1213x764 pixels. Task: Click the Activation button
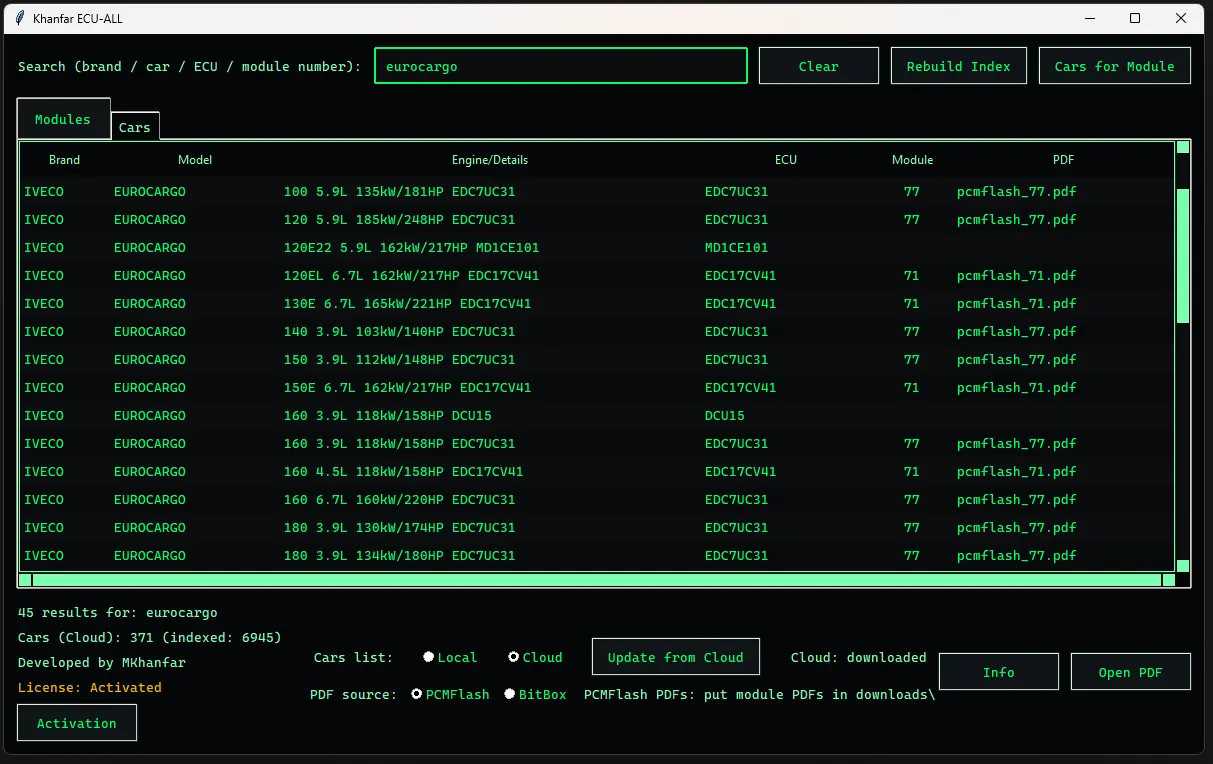76,722
